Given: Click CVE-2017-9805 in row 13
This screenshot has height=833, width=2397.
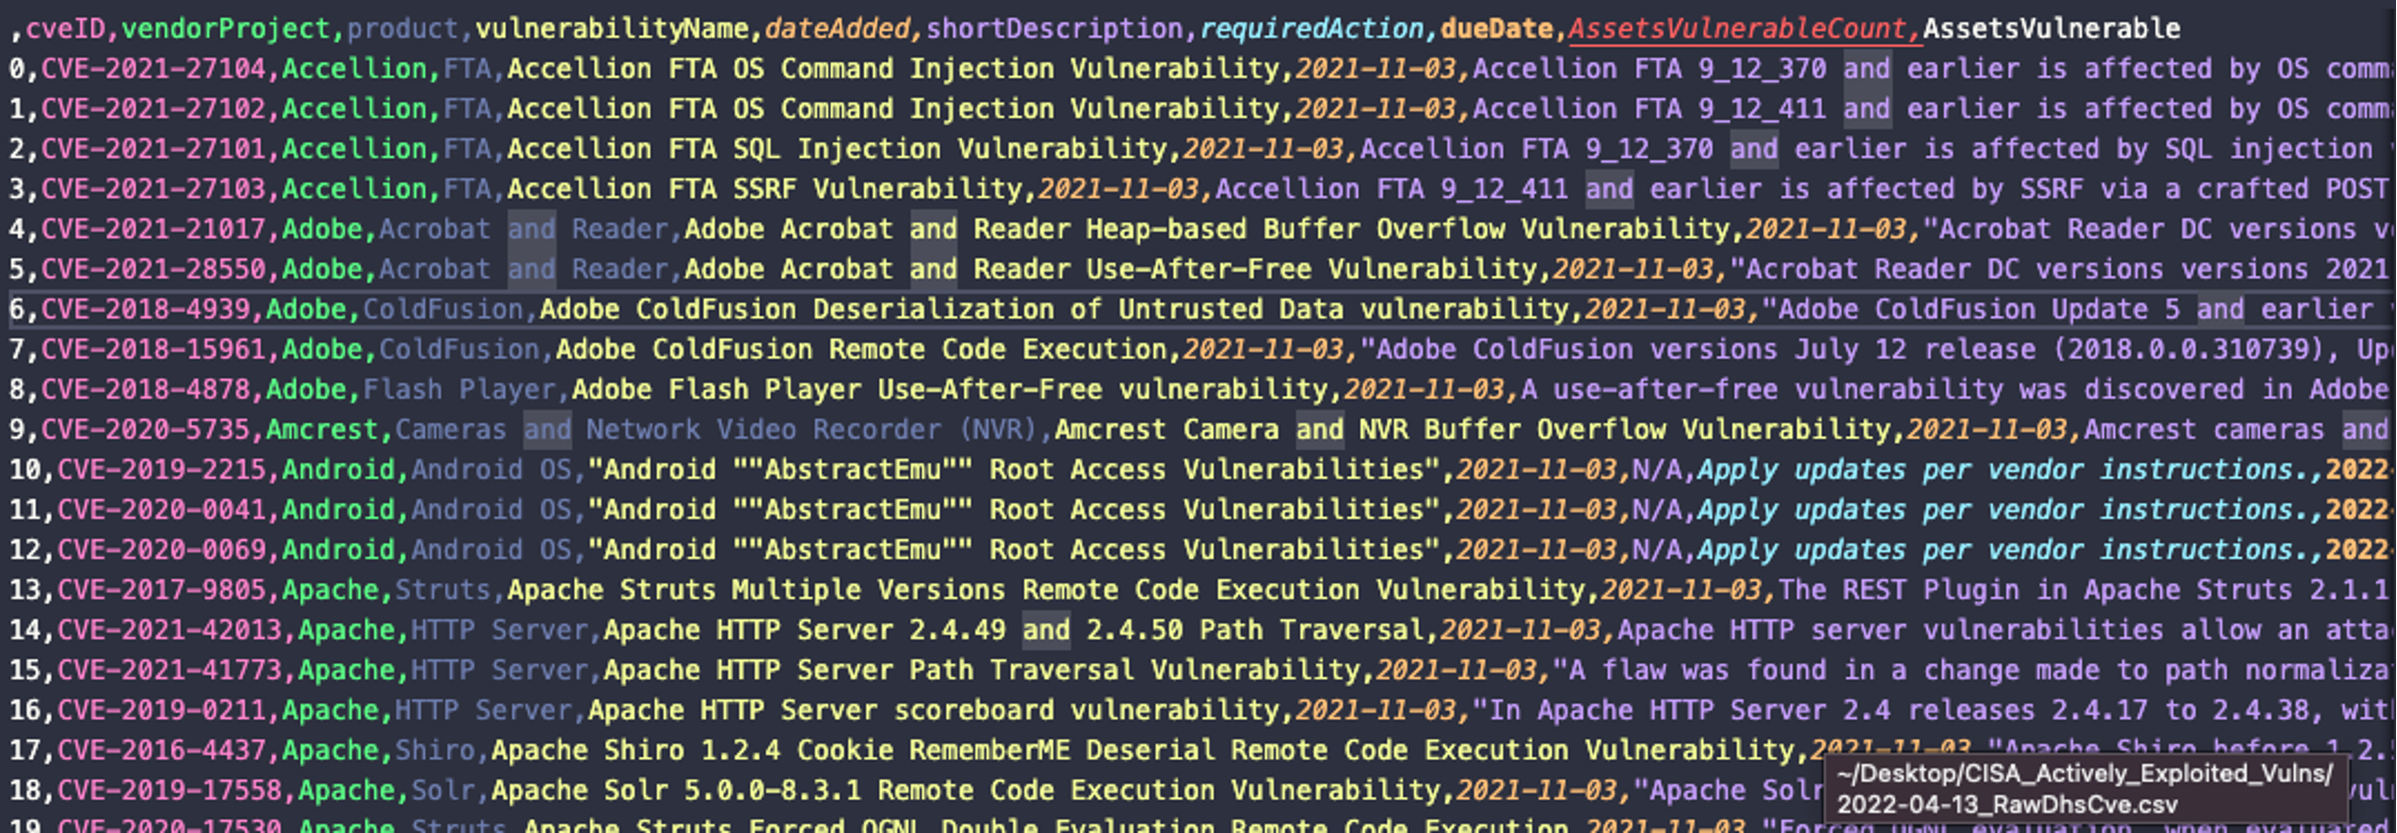Looking at the screenshot, I should (162, 589).
